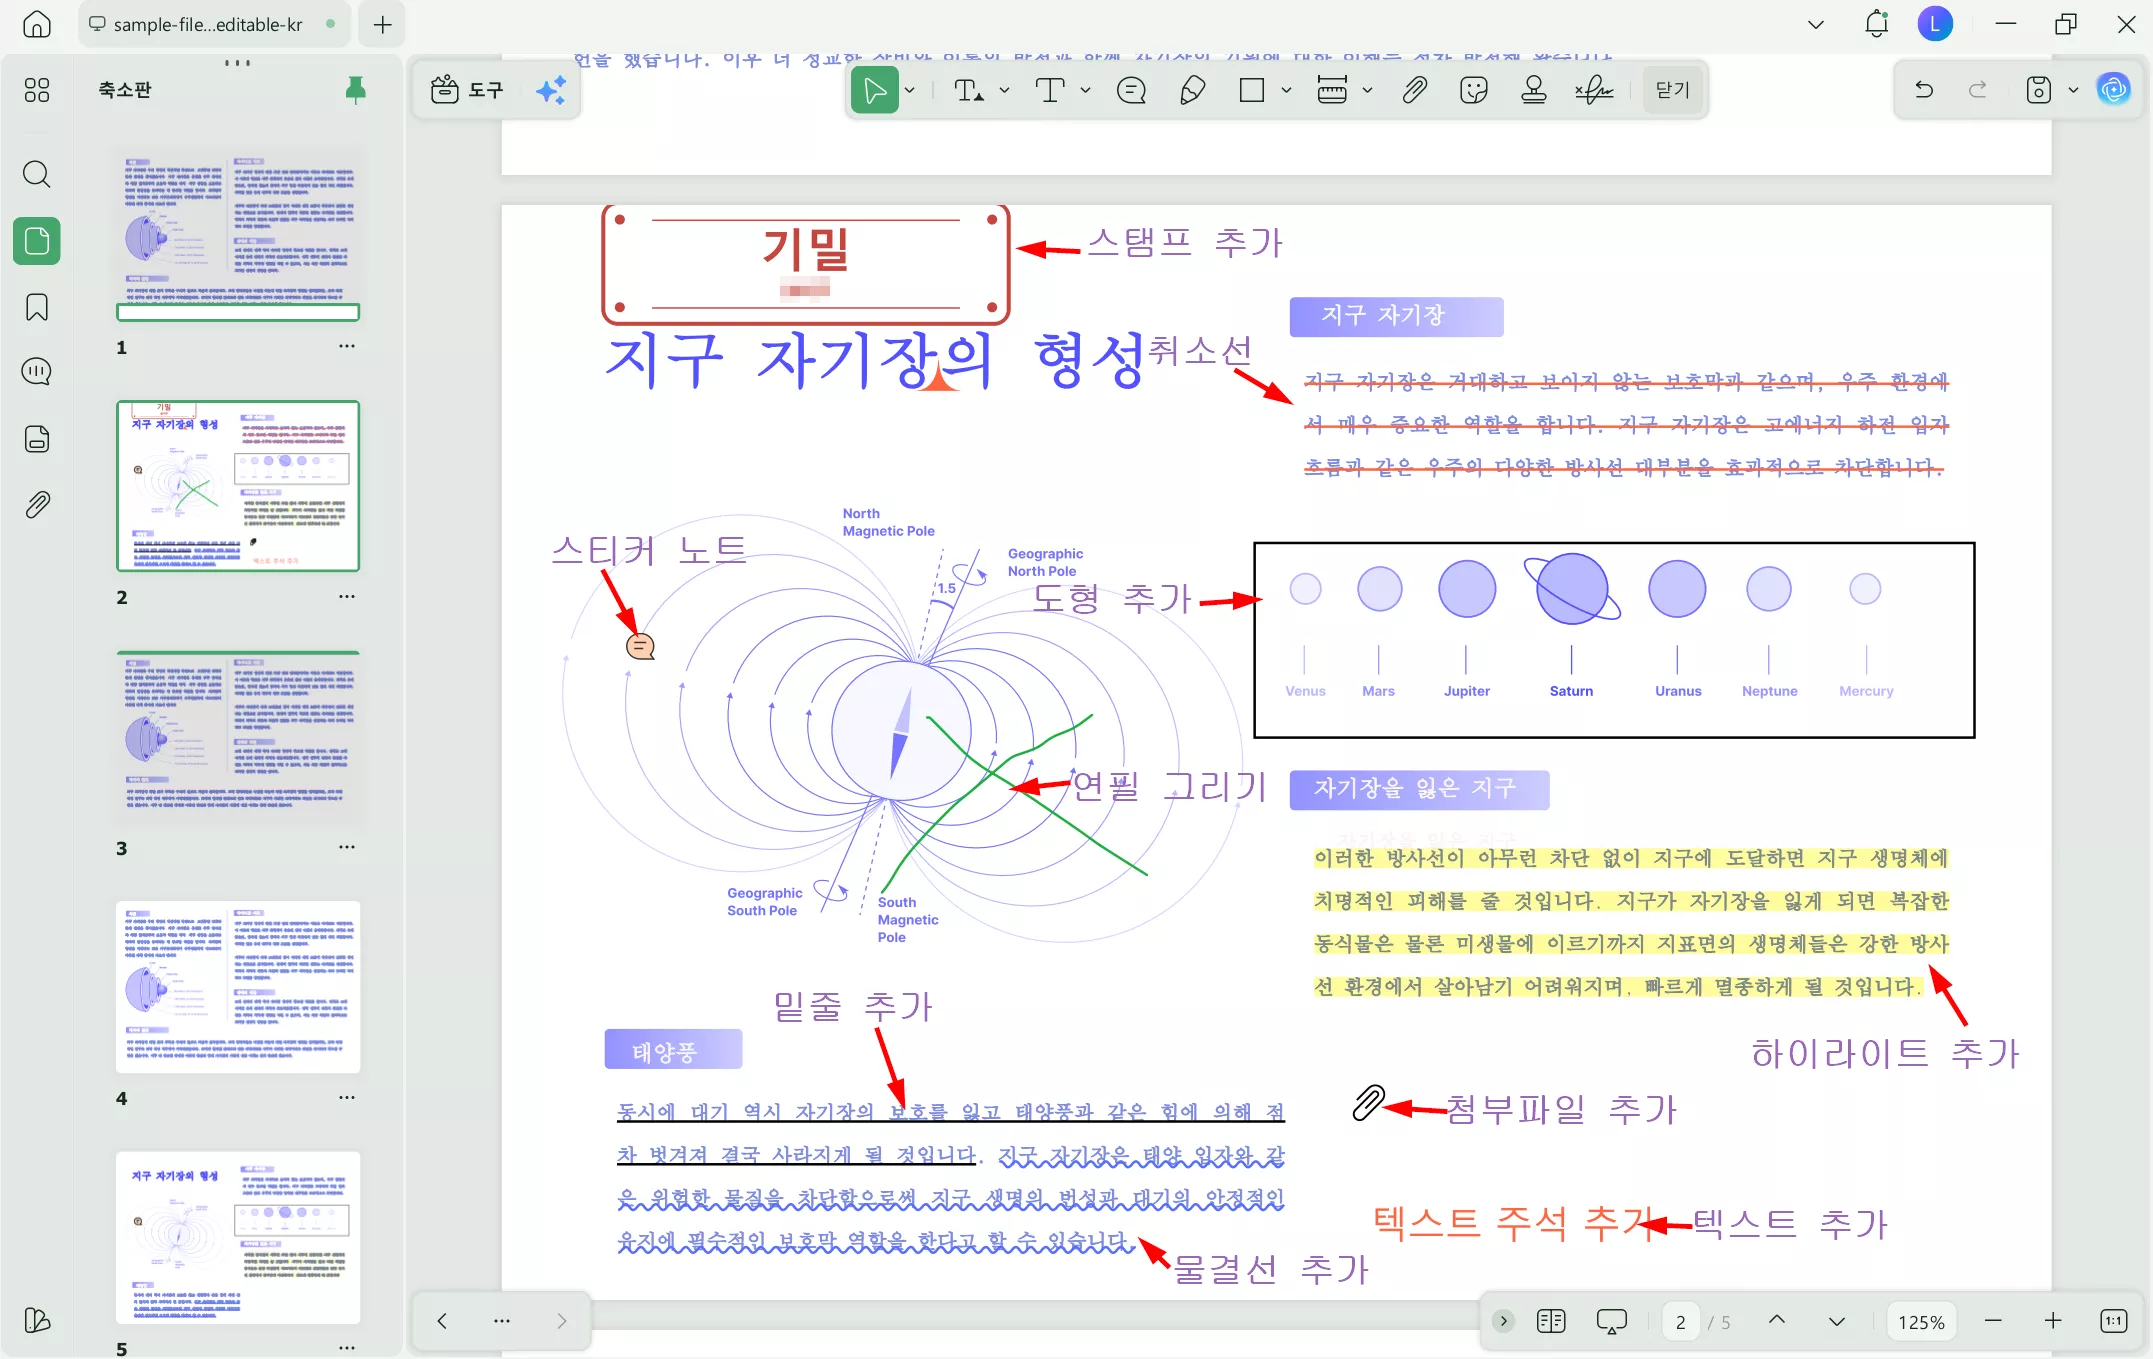Undo the last action
Screen dimensions: 2153x1359
click(x=1924, y=90)
